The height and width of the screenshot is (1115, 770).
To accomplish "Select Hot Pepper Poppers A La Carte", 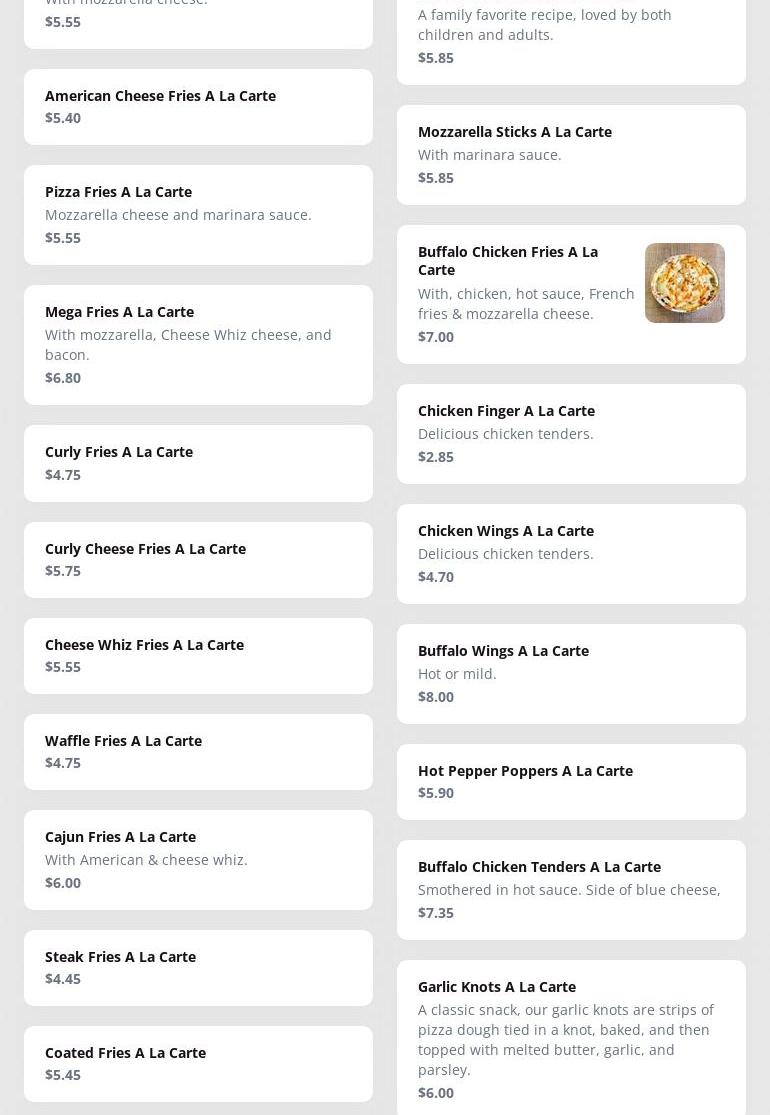I will 525,771.
